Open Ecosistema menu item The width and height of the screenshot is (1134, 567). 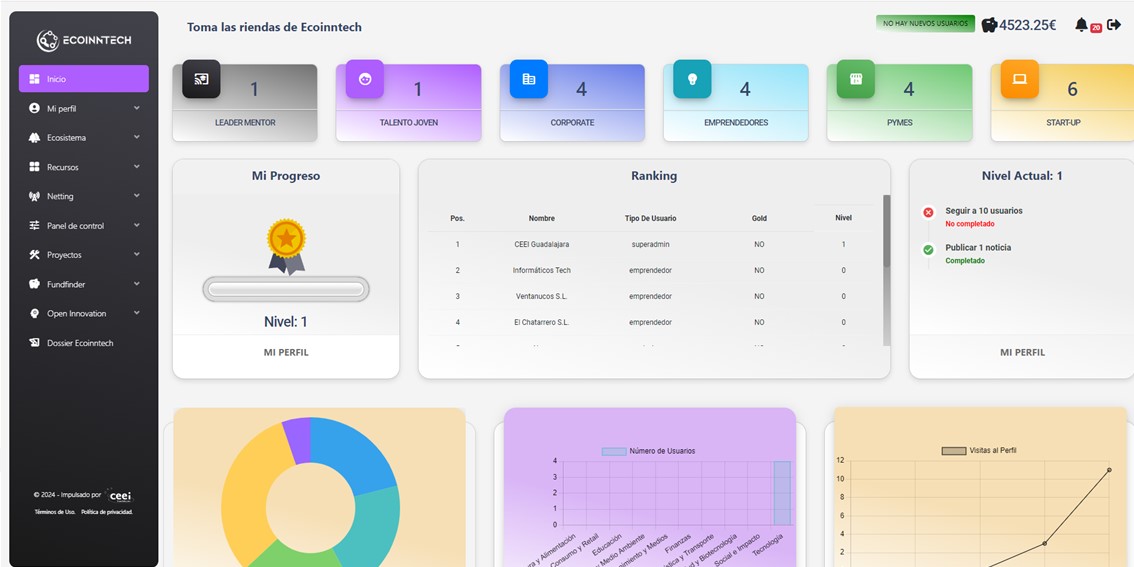tap(84, 137)
